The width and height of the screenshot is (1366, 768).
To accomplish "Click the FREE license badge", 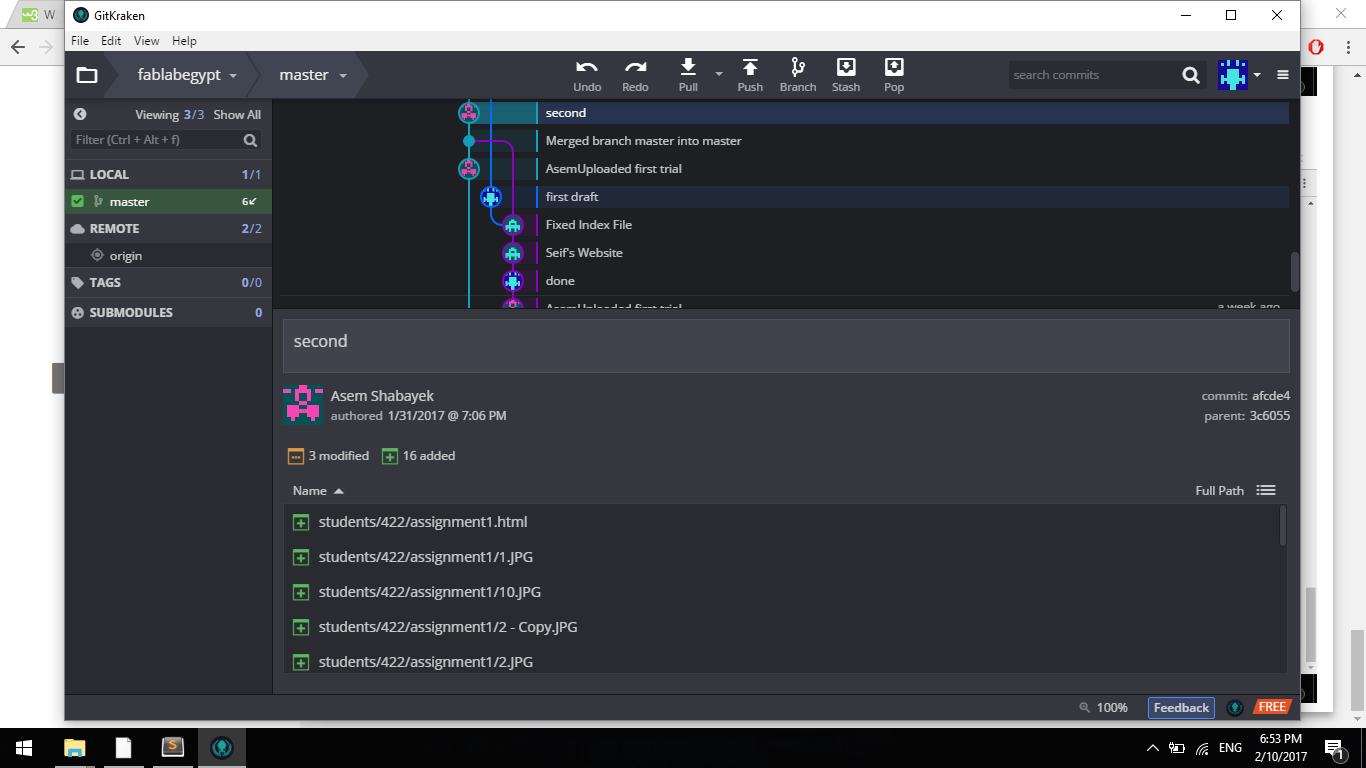I will 1272,707.
